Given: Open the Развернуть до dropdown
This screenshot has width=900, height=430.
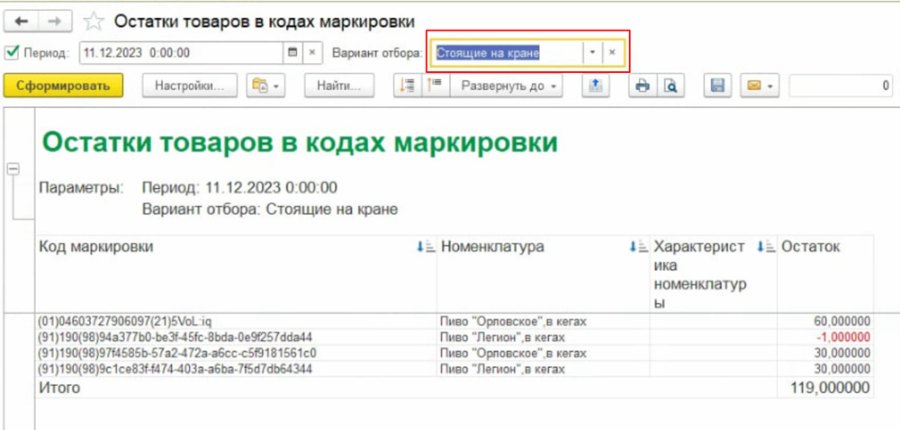Looking at the screenshot, I should tap(506, 86).
